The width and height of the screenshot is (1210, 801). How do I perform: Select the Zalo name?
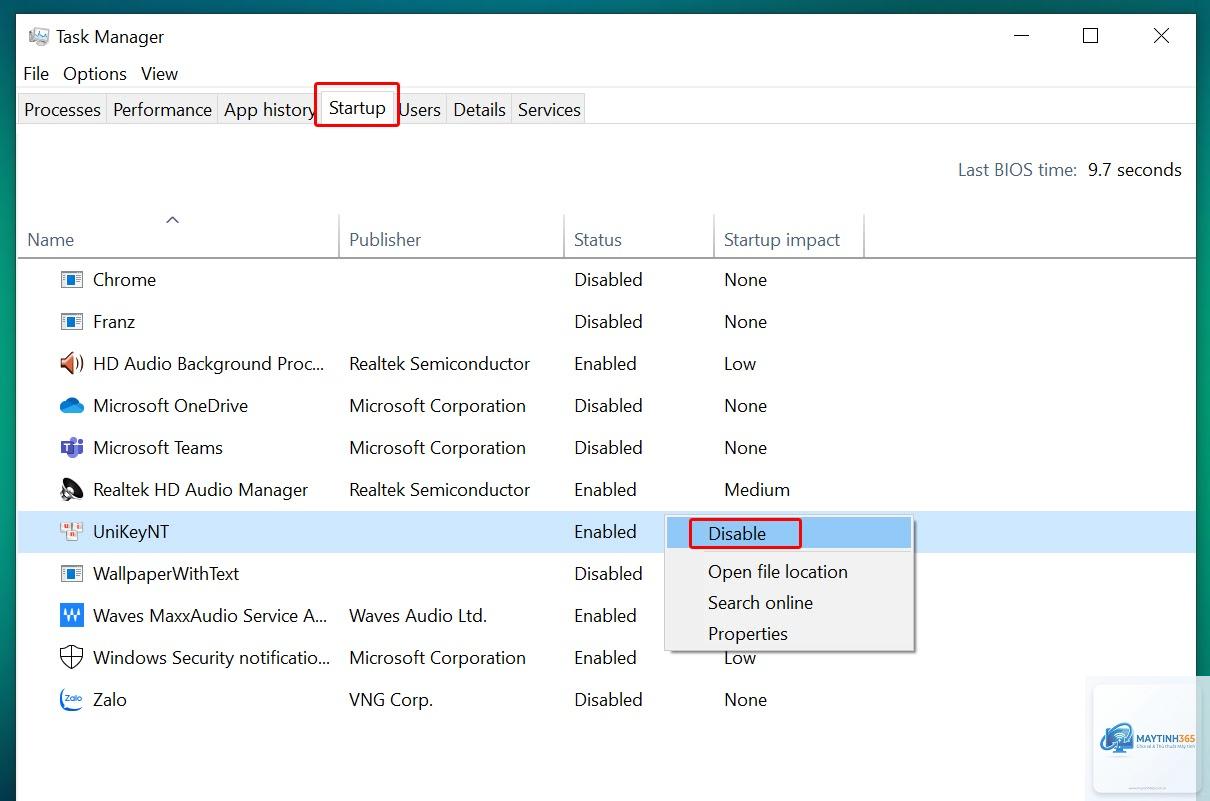[110, 700]
